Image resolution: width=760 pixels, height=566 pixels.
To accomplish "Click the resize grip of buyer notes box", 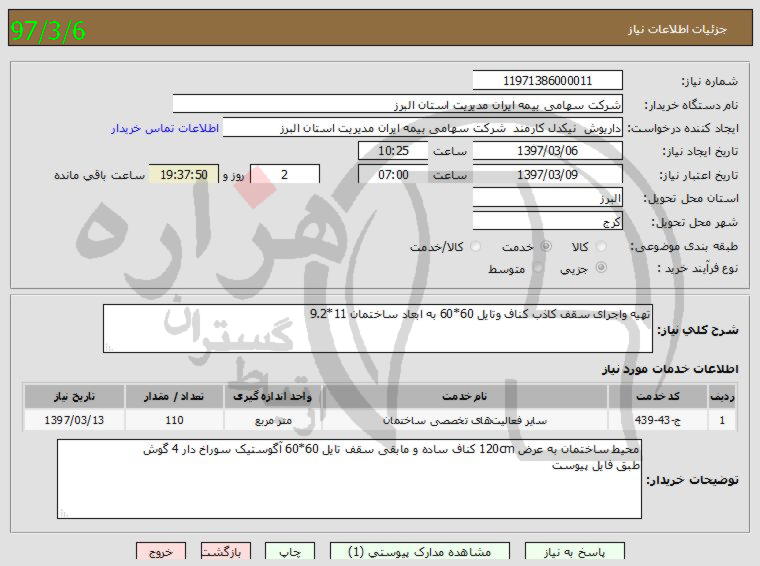I will [x=63, y=513].
